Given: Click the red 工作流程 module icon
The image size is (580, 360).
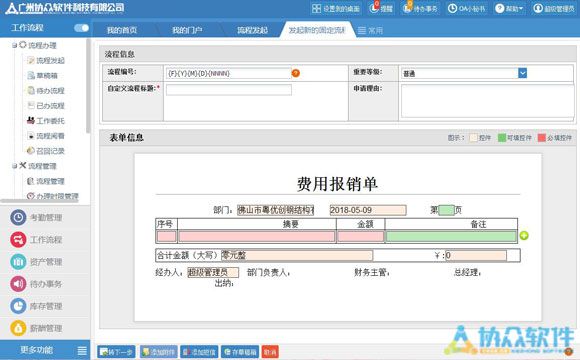Looking at the screenshot, I should pos(18,240).
